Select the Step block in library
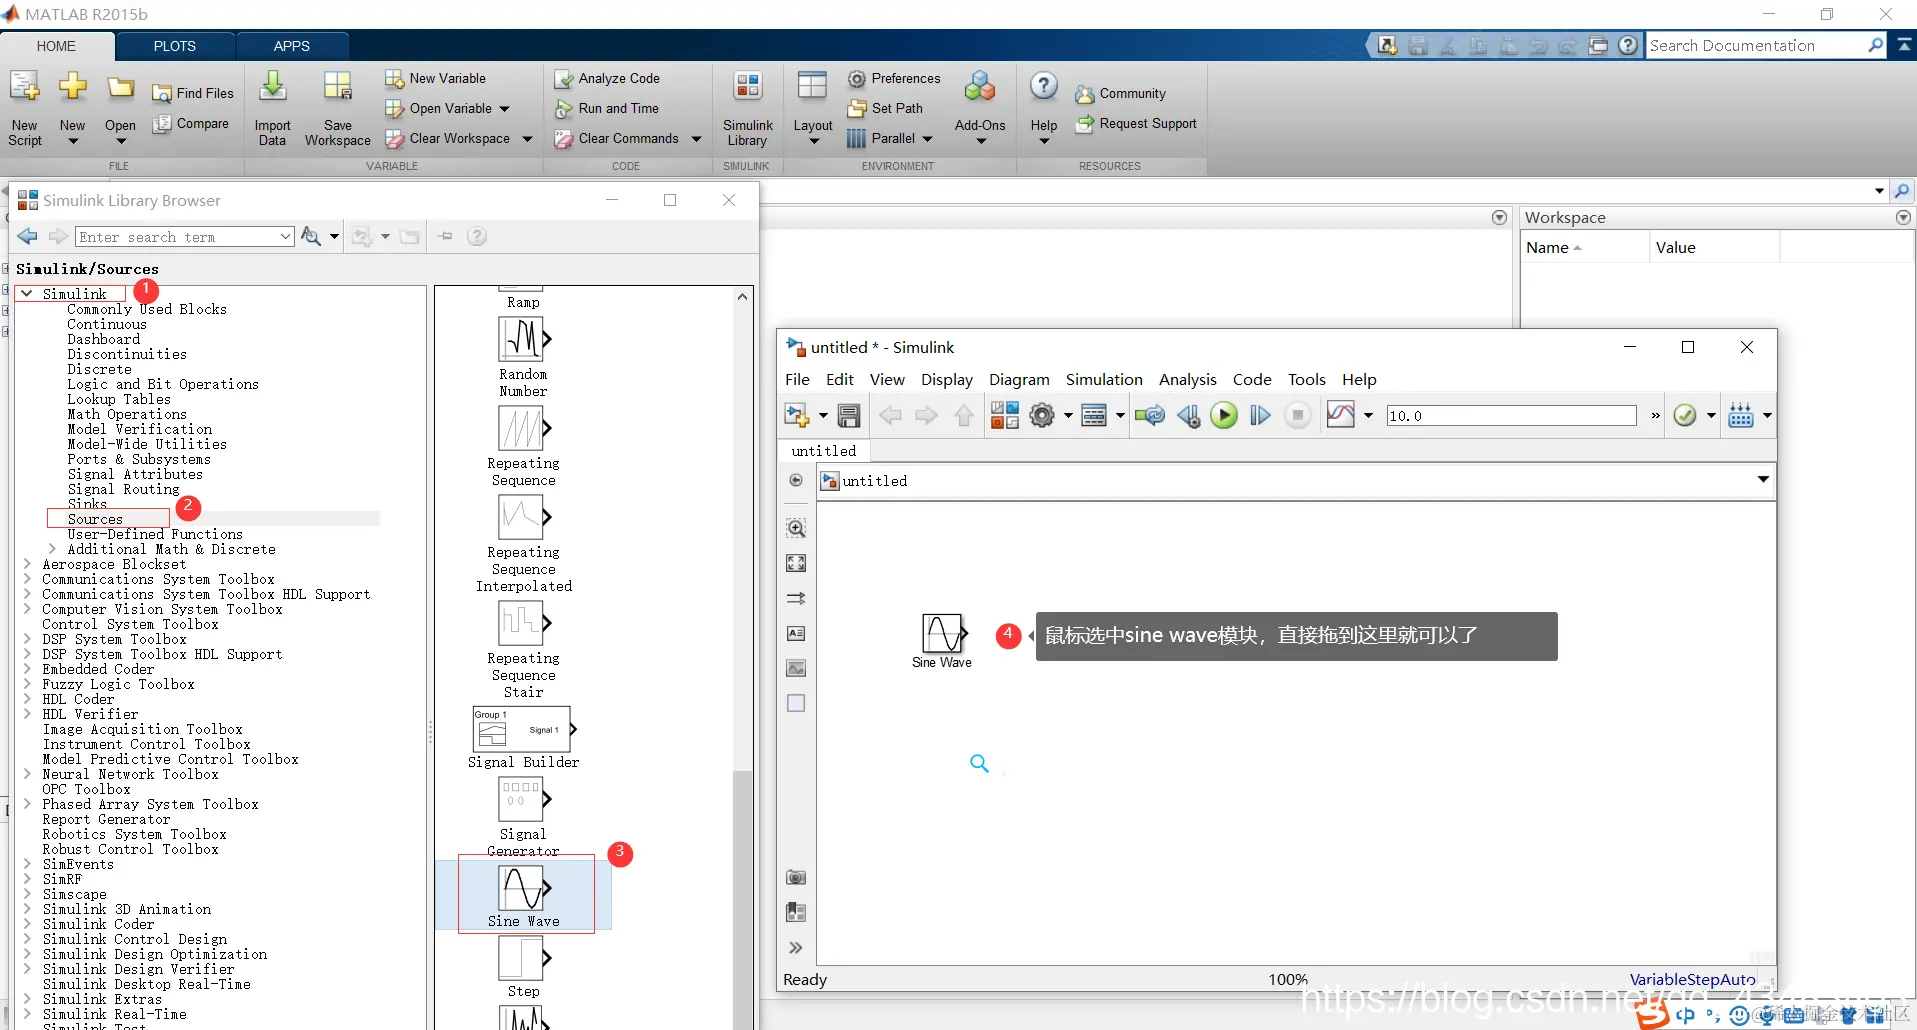This screenshot has width=1917, height=1030. click(x=523, y=966)
